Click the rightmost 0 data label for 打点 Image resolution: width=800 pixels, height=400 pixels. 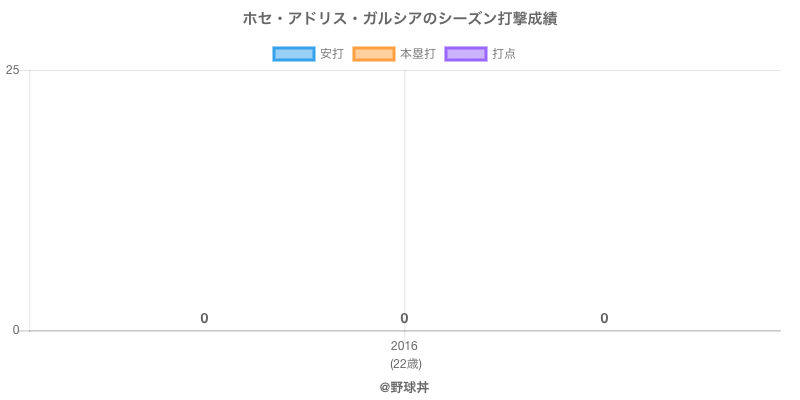(604, 318)
